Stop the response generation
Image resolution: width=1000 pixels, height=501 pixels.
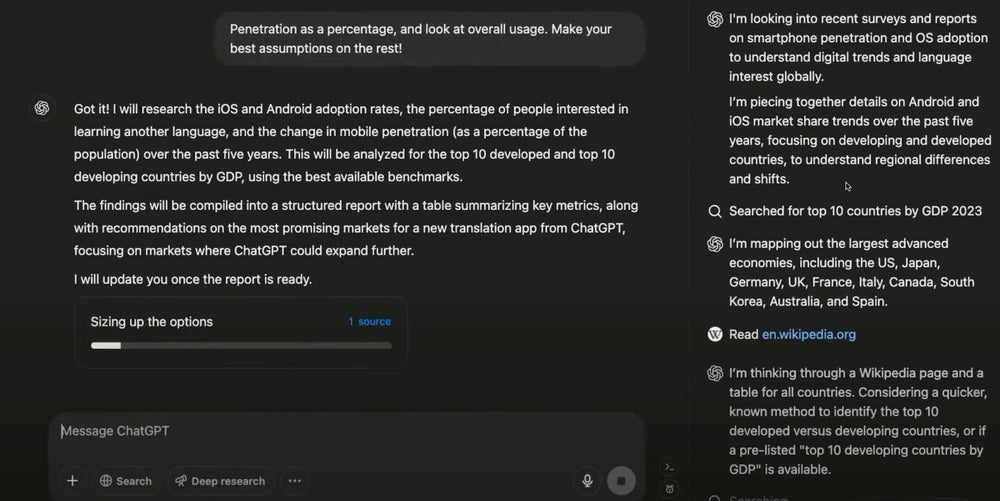pos(621,481)
